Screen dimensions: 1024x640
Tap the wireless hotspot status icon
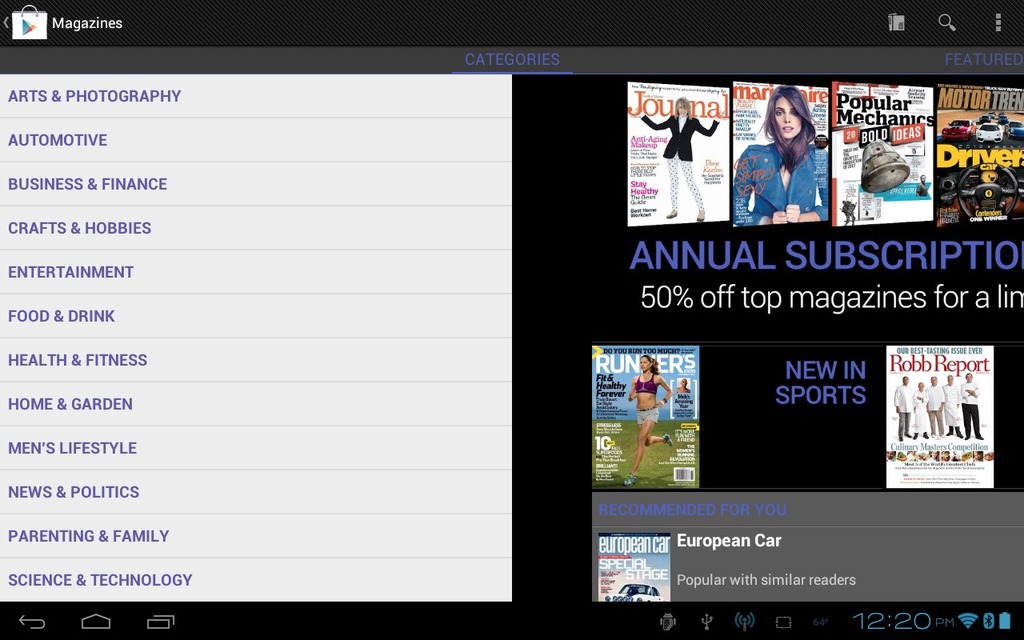point(744,622)
